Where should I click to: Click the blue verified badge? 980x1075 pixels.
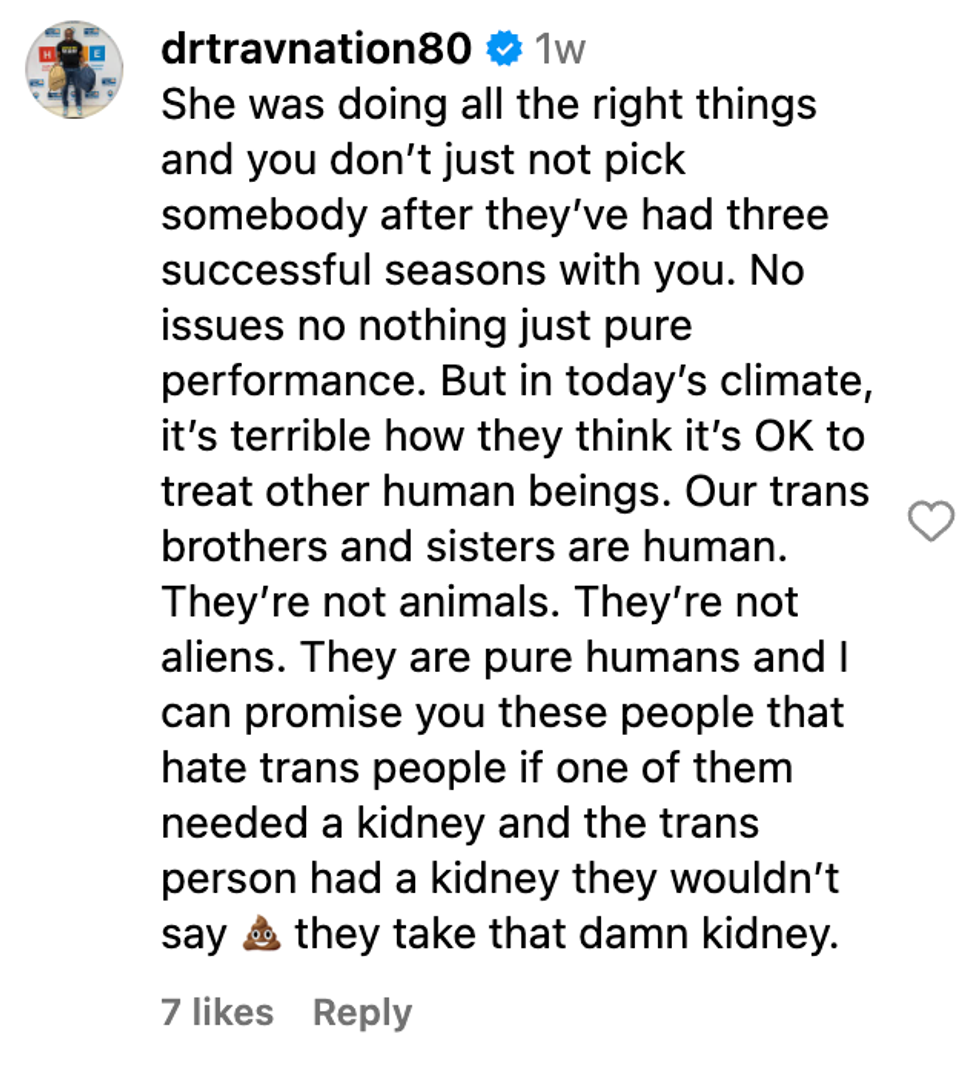(503, 49)
